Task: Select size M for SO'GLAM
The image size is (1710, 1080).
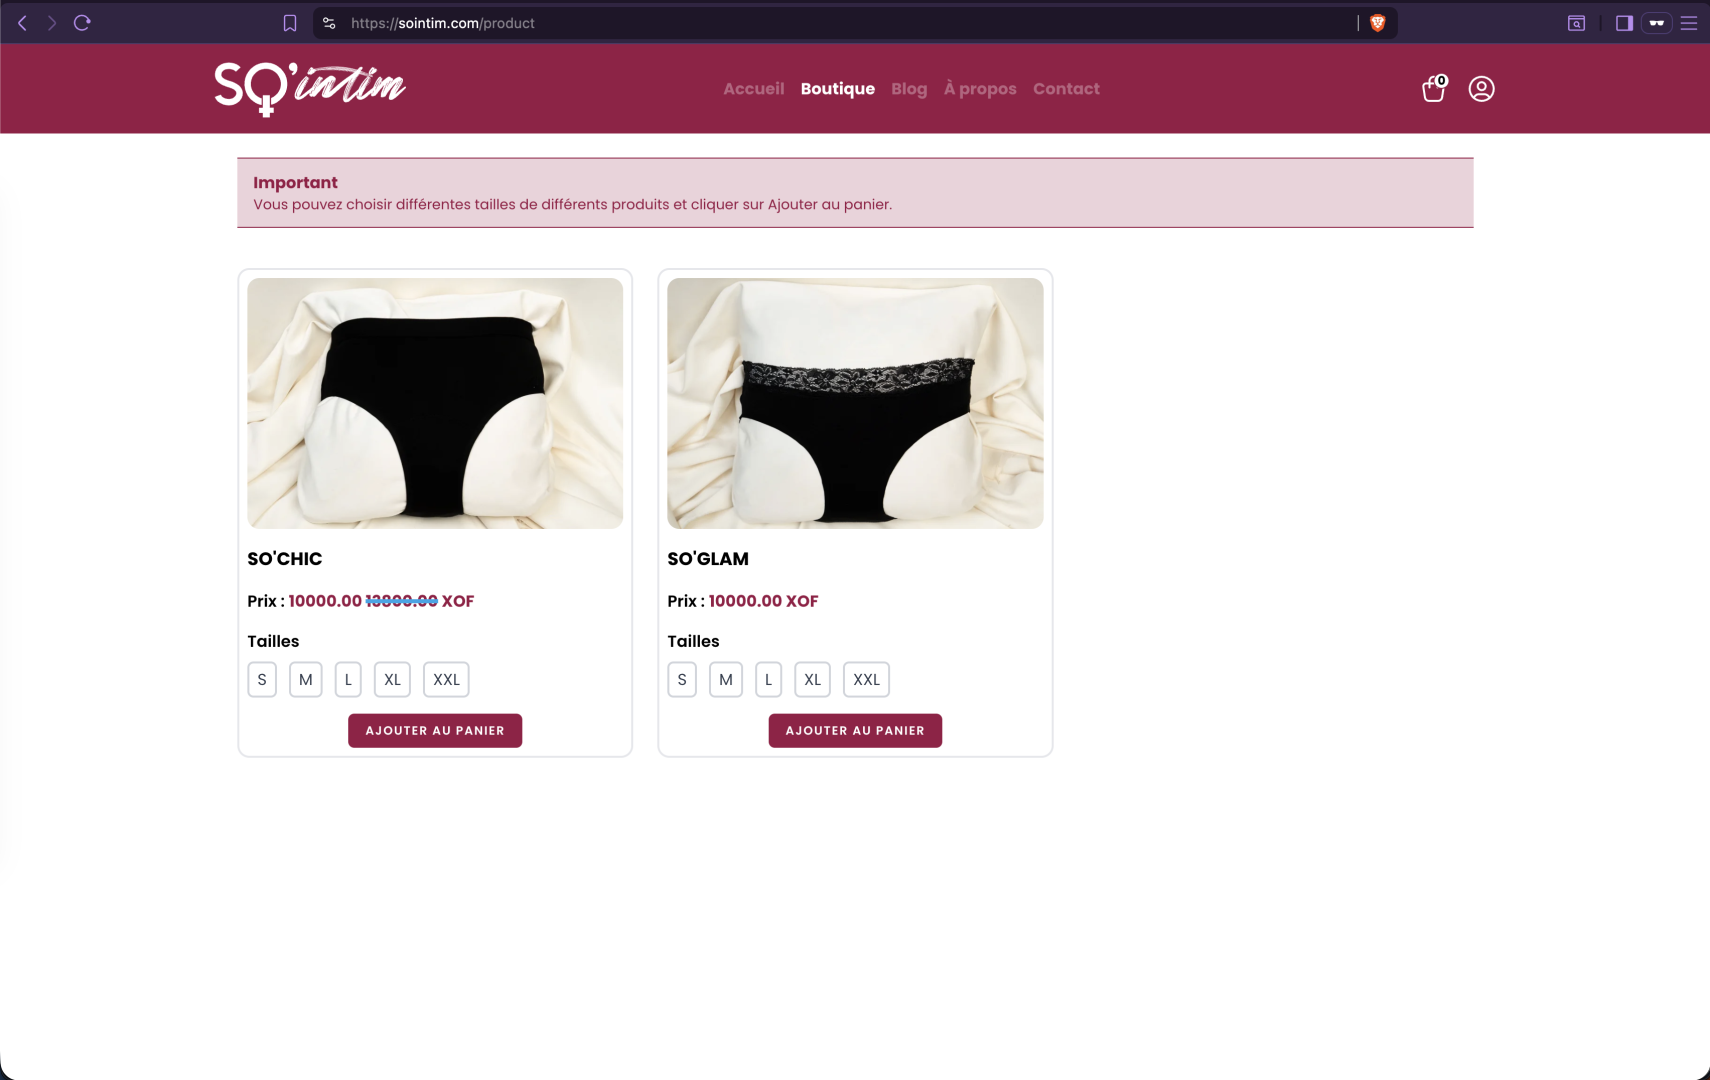Action: [726, 680]
